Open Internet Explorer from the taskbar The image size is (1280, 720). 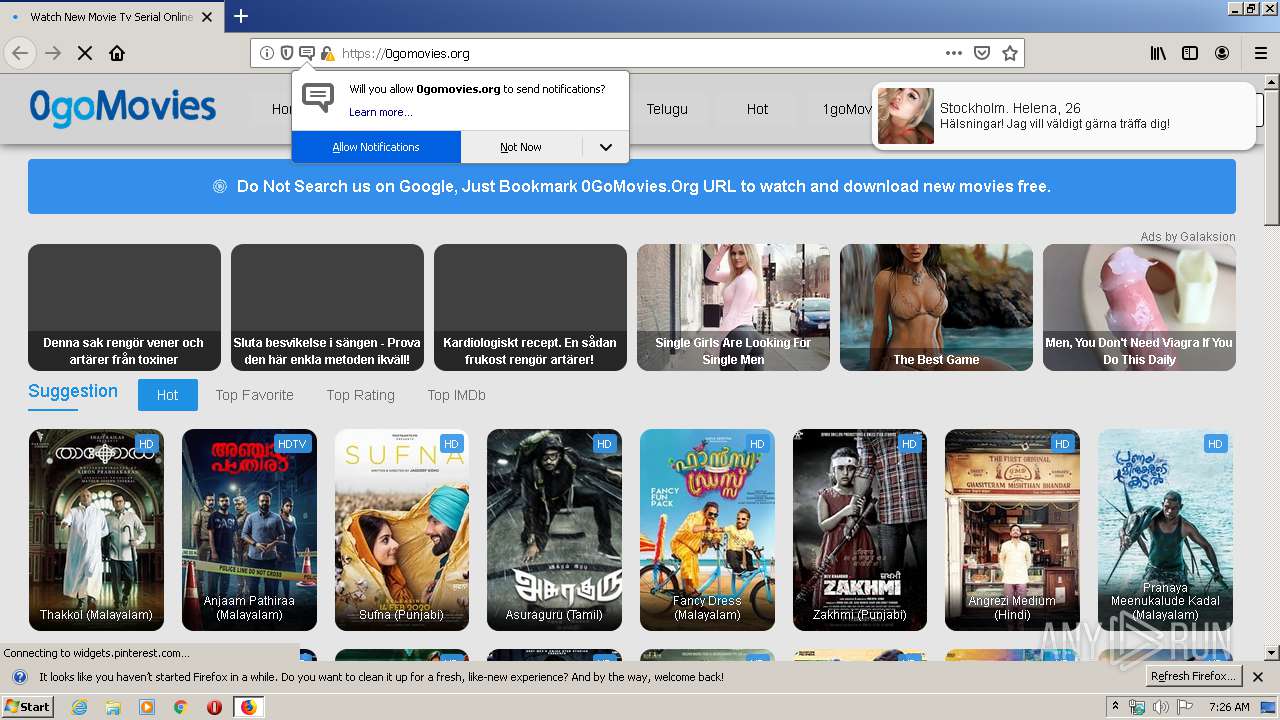pyautogui.click(x=79, y=707)
